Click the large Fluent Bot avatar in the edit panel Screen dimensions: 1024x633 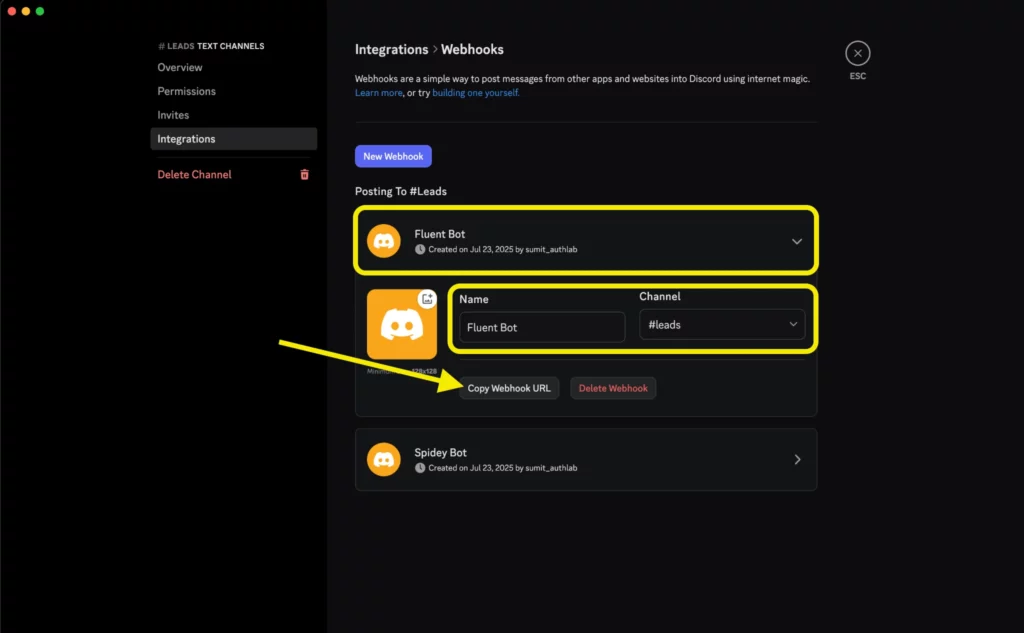point(401,323)
